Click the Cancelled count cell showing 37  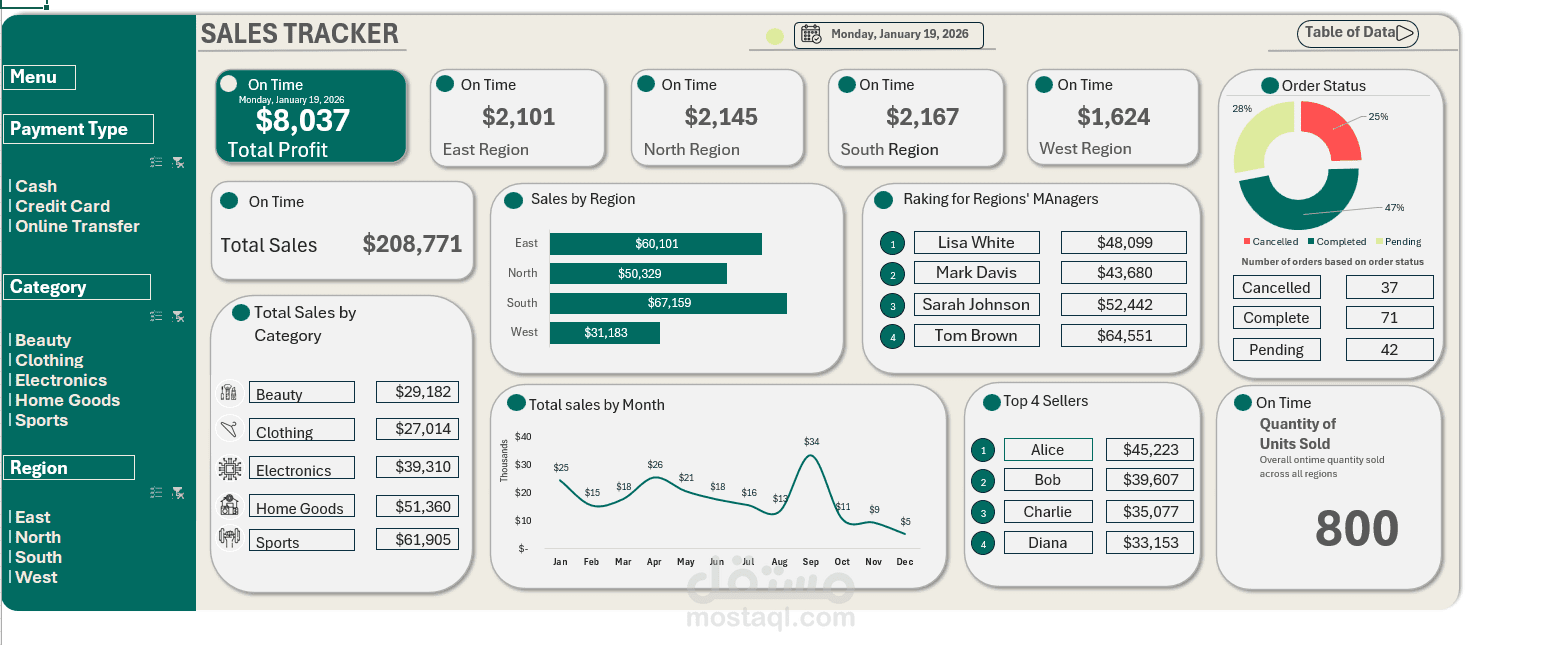tap(1389, 288)
